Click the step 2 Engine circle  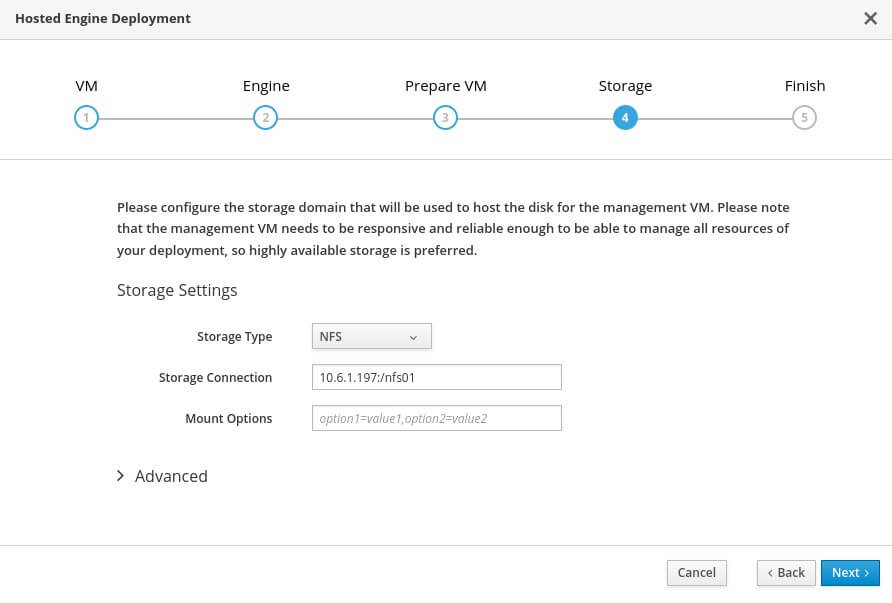(265, 118)
